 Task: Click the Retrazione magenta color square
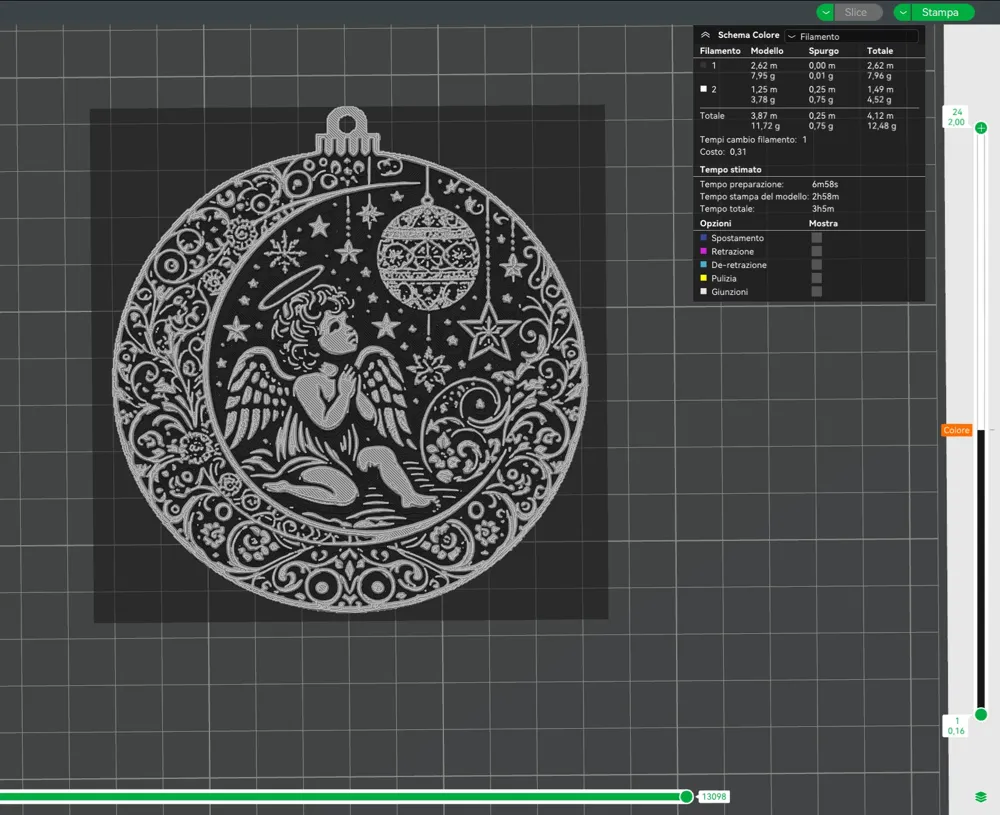click(703, 251)
